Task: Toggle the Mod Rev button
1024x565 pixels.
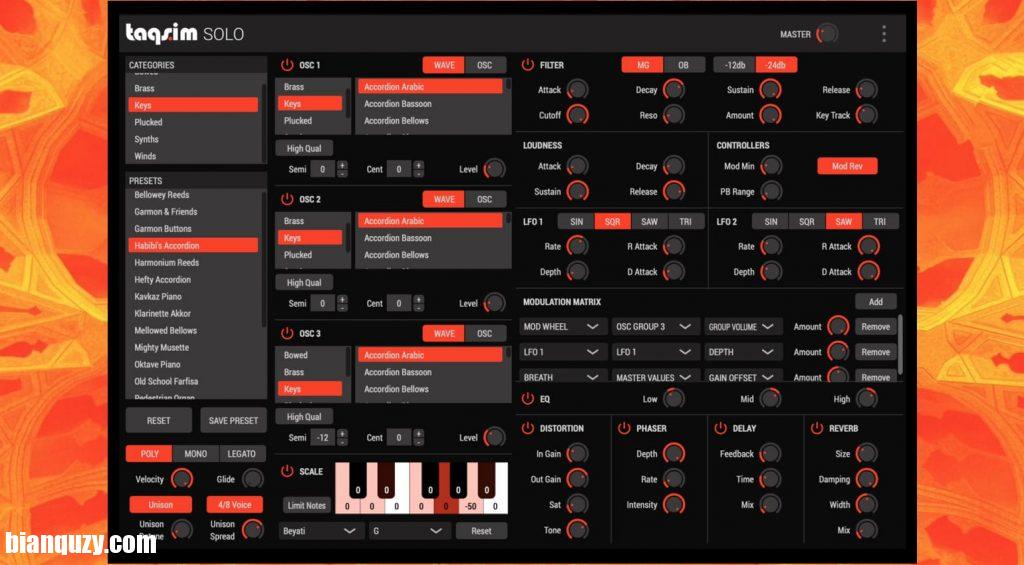Action: 847,166
